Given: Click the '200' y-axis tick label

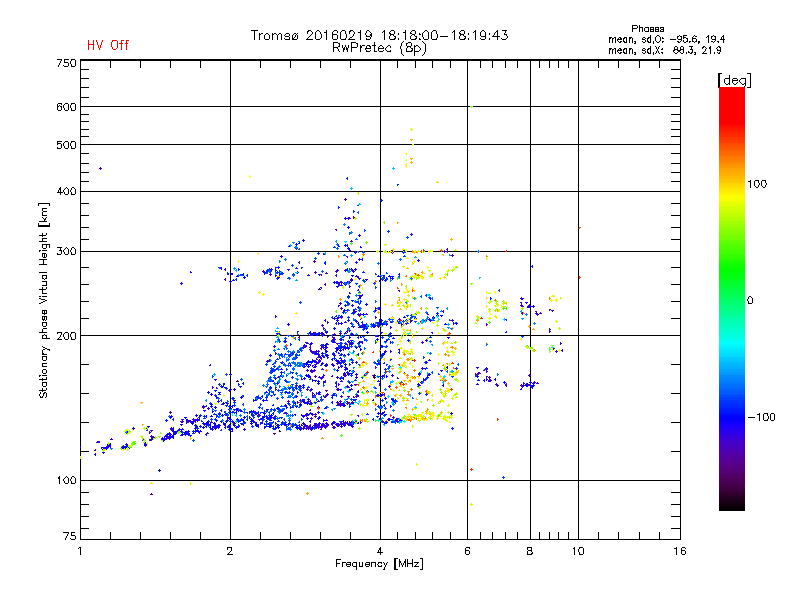Looking at the screenshot, I should tap(66, 336).
